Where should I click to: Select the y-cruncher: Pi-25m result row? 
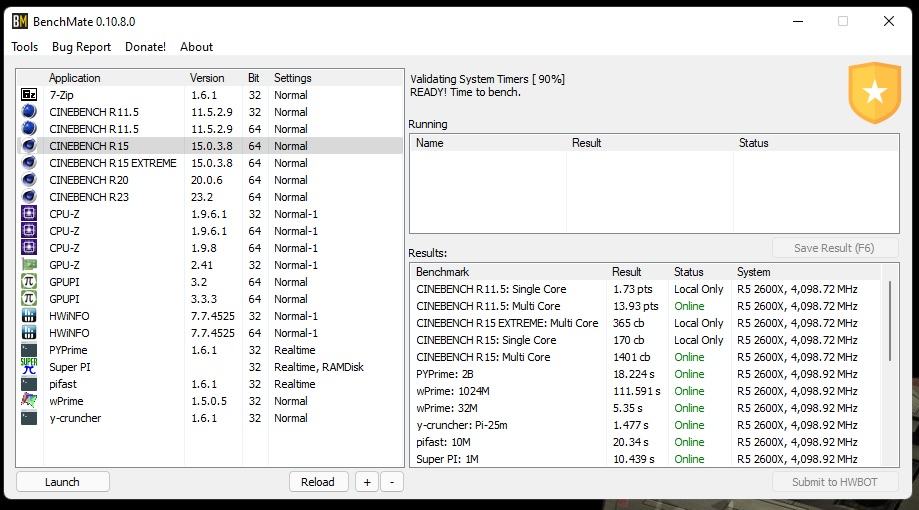click(646, 425)
